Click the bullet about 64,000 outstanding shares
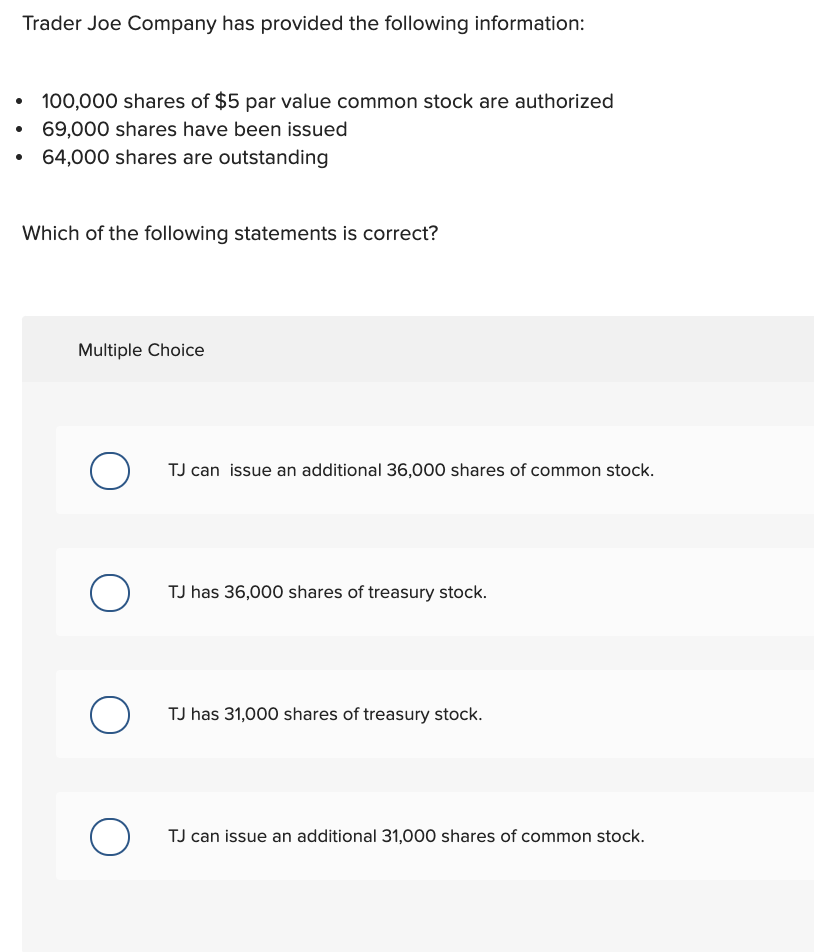 pos(185,157)
